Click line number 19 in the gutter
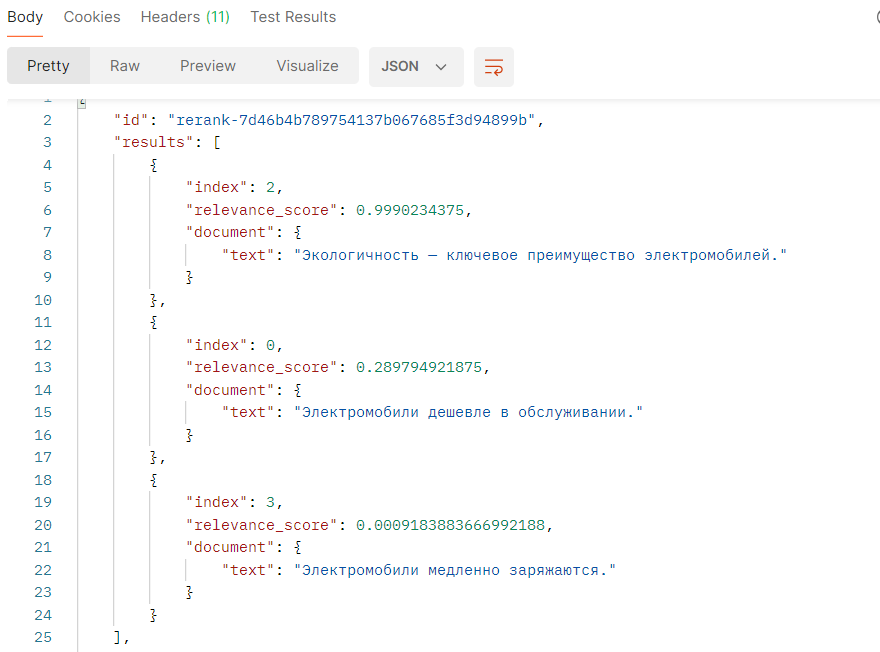The height and width of the screenshot is (652, 880). coord(42,502)
